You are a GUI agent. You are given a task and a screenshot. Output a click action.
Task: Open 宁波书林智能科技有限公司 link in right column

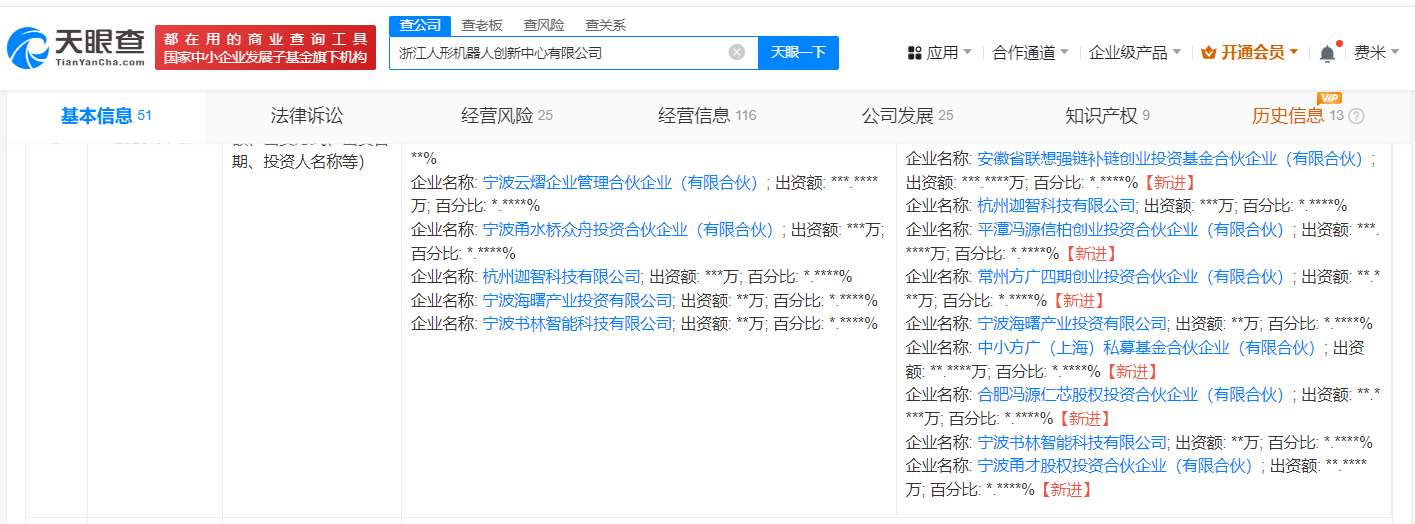pyautogui.click(x=1072, y=441)
